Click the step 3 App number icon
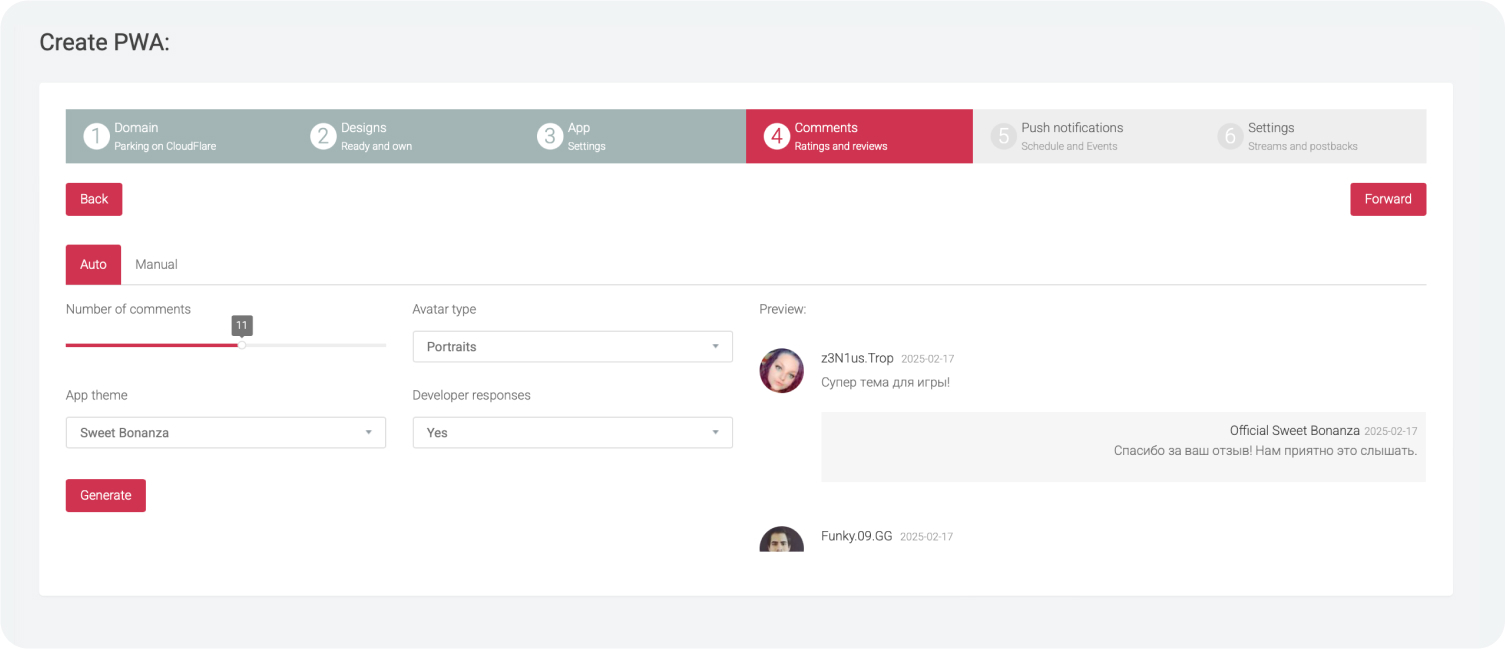Screen dimensions: 1505x649 point(549,136)
